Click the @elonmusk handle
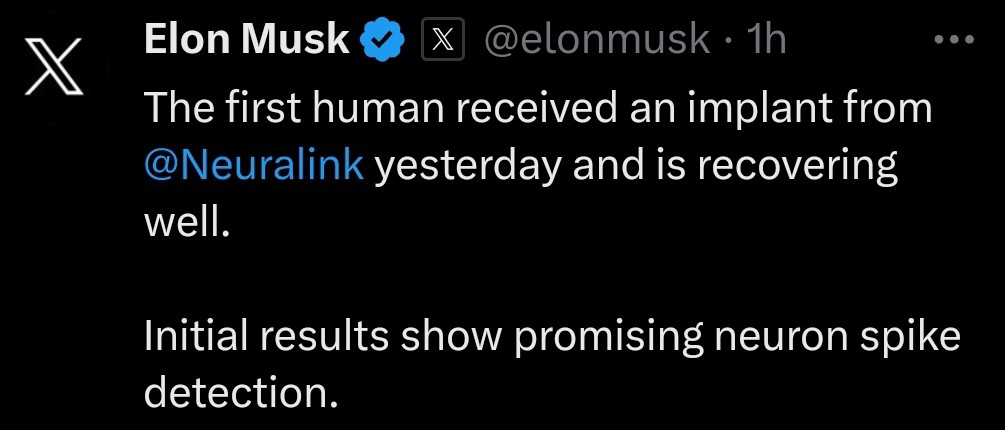The width and height of the screenshot is (1005, 430). [x=597, y=41]
